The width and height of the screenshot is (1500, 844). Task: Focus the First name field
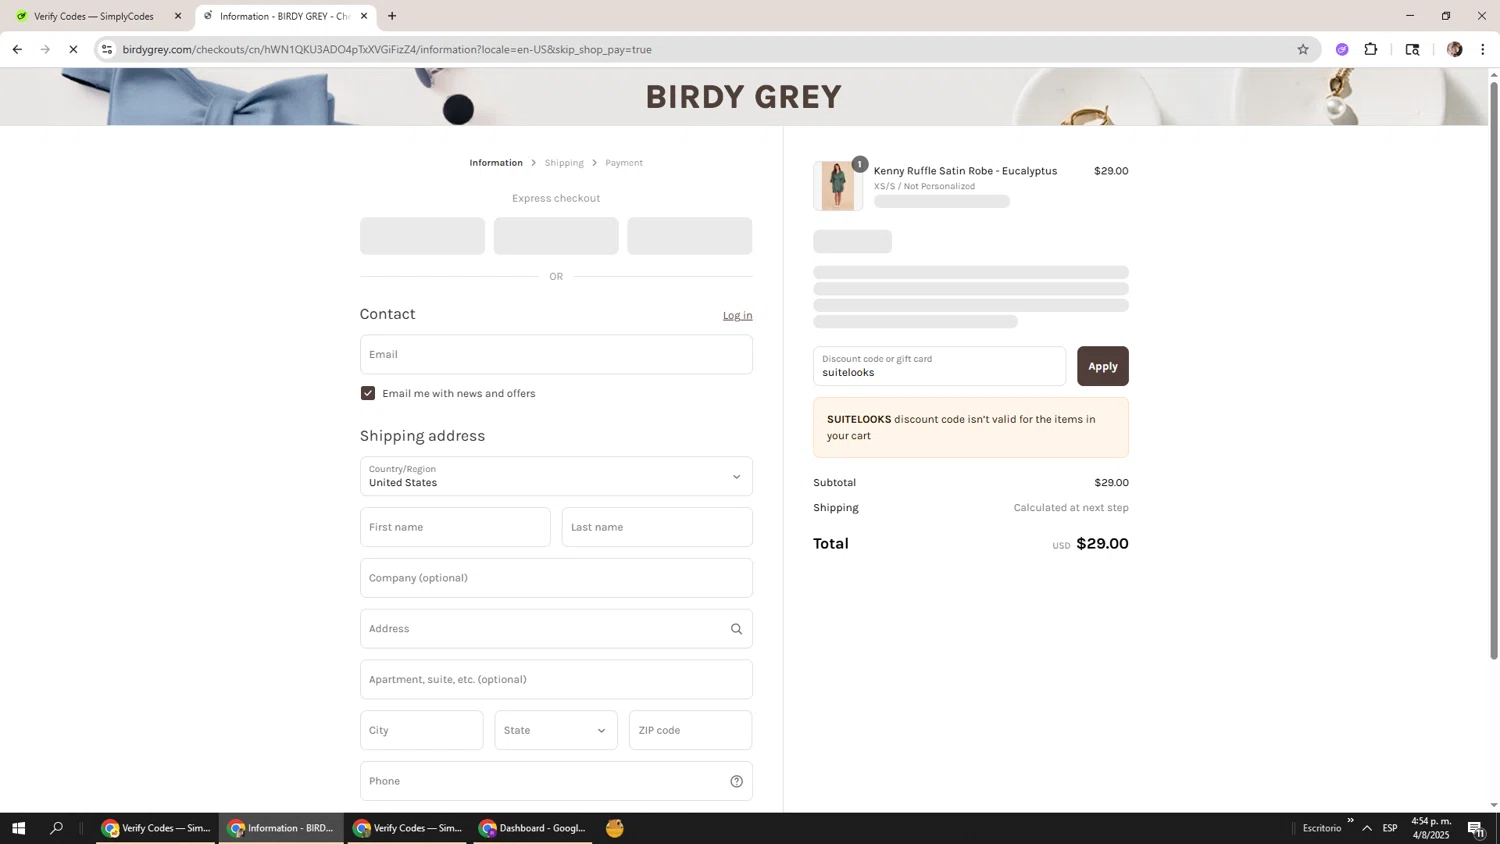(455, 527)
